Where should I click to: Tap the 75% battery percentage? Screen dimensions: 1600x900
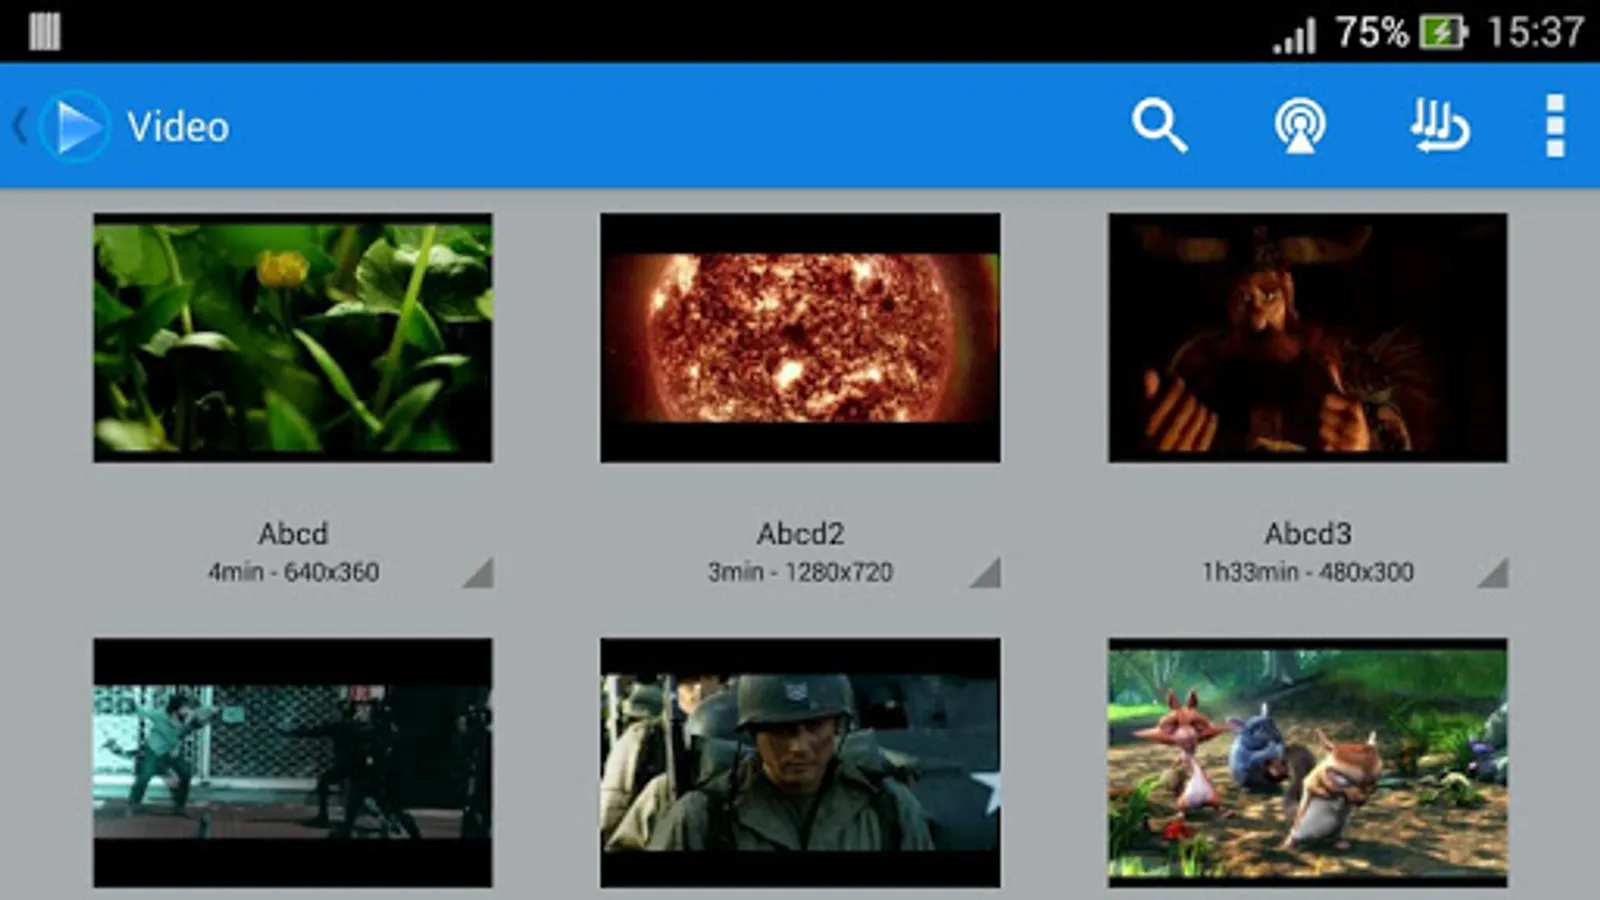(1372, 32)
